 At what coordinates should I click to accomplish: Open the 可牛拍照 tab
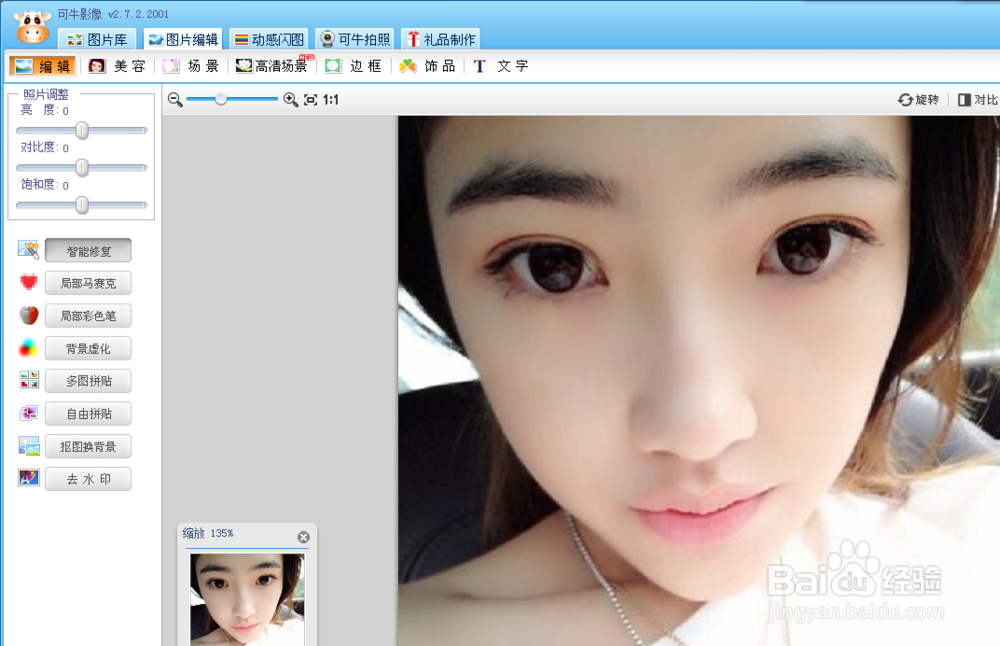pos(355,40)
